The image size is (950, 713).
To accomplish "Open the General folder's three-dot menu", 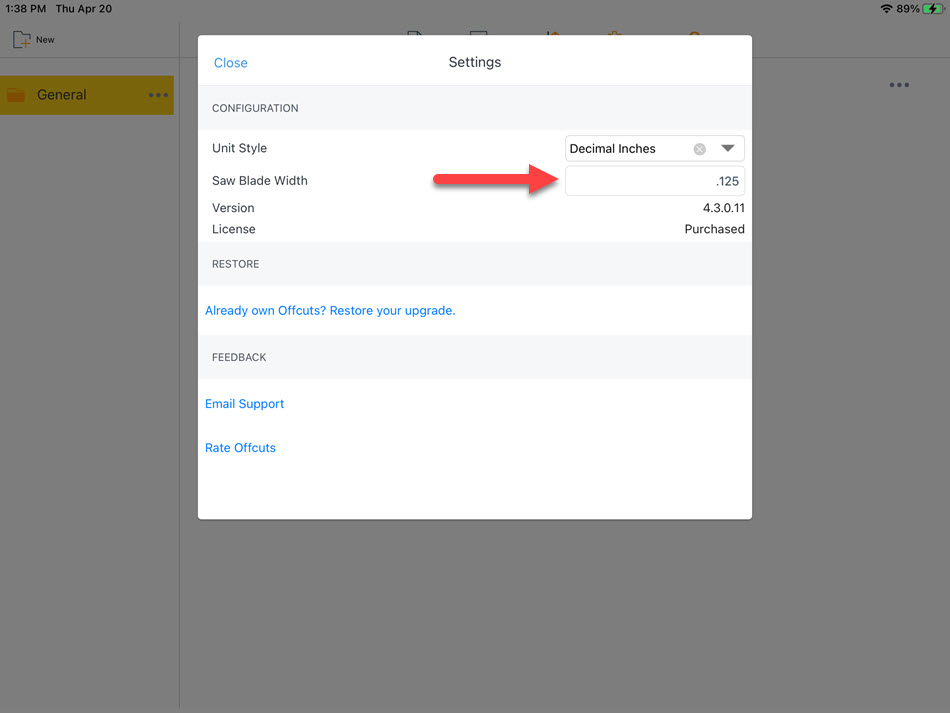I will click(158, 95).
